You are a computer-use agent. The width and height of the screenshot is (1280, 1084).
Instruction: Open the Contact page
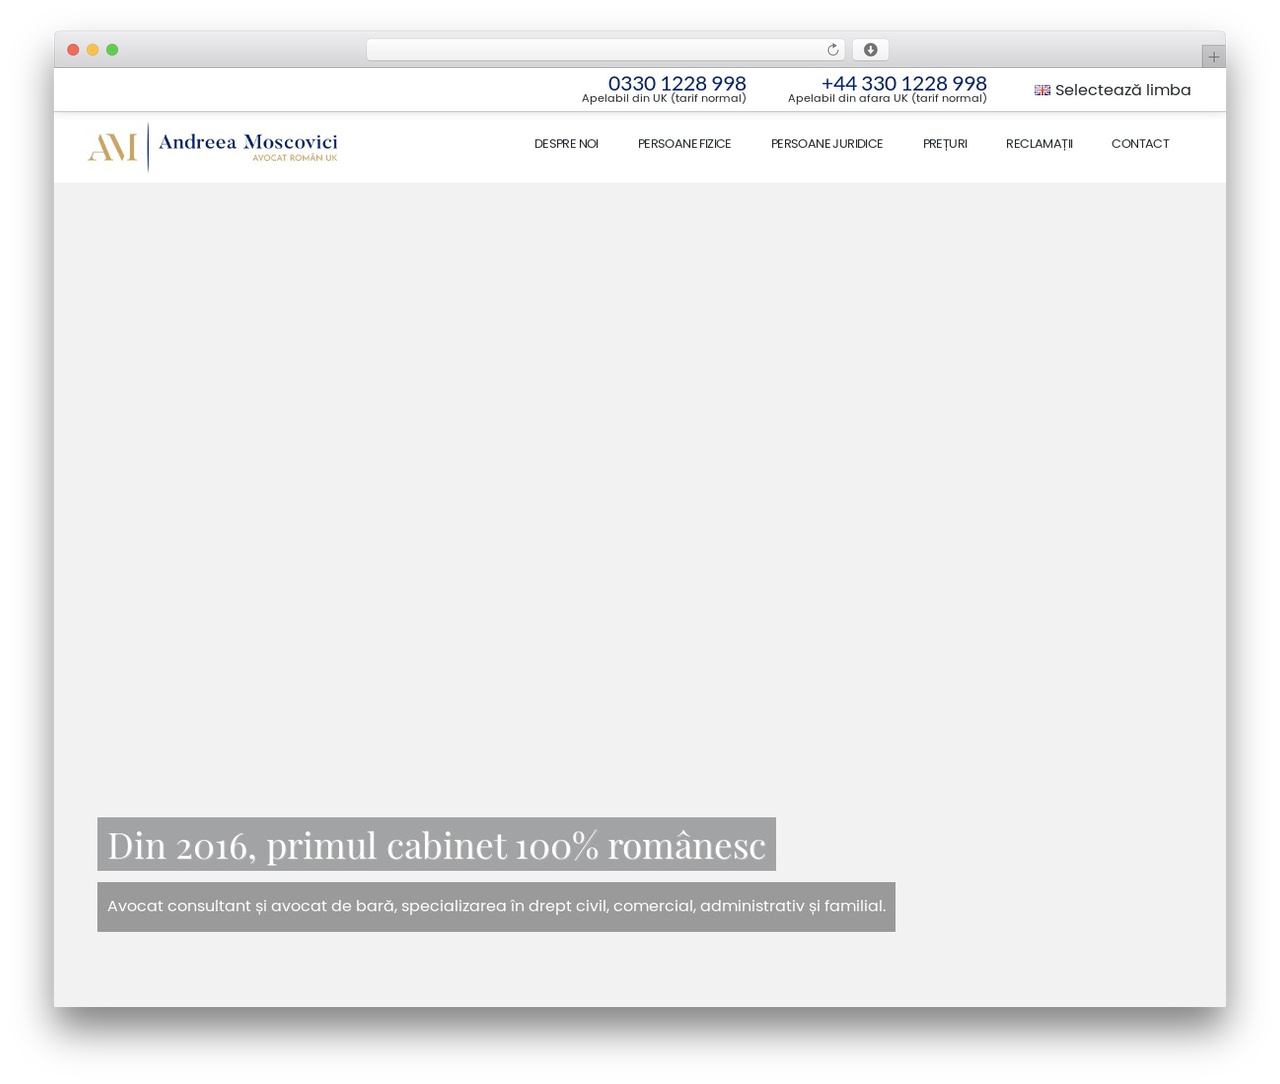point(1140,144)
